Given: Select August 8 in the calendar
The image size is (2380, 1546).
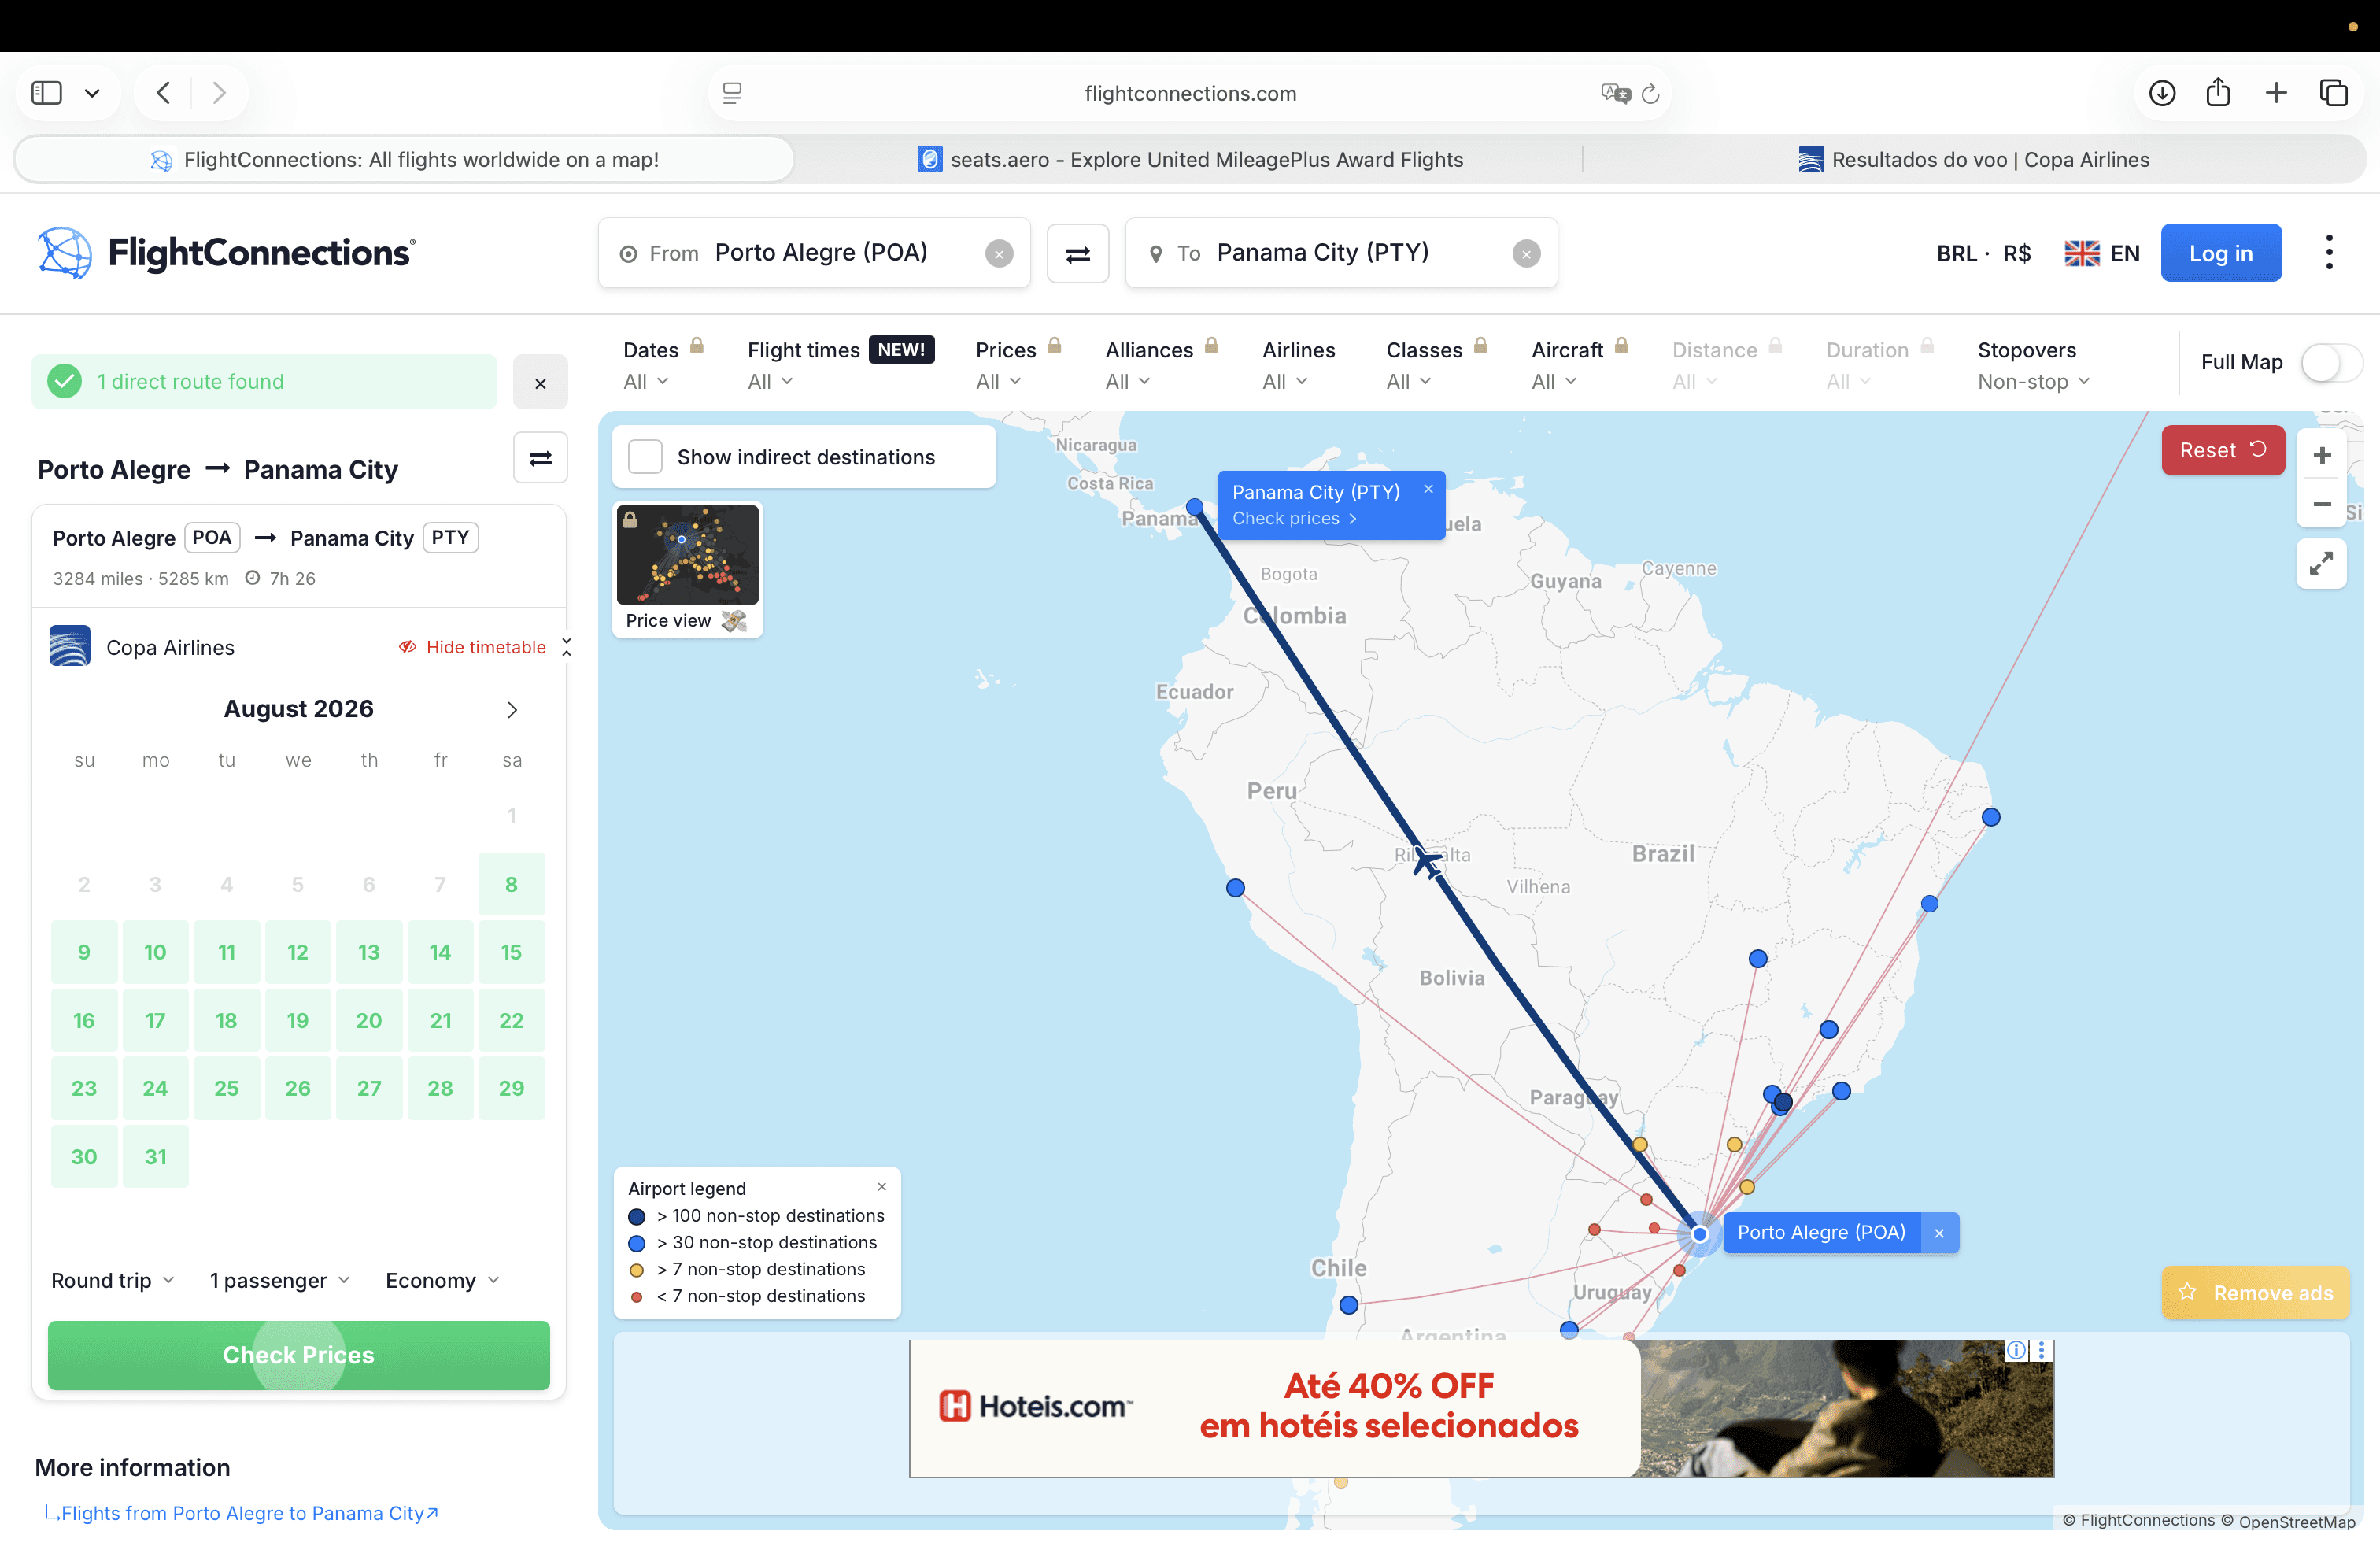Looking at the screenshot, I should (511, 884).
